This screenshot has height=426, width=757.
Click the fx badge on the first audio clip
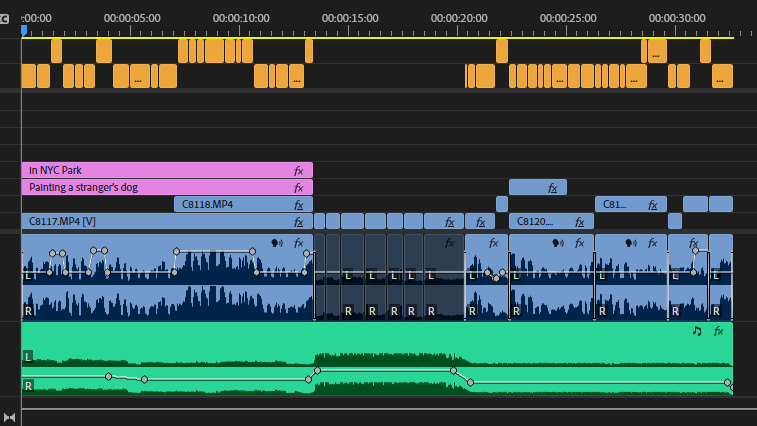[x=299, y=243]
